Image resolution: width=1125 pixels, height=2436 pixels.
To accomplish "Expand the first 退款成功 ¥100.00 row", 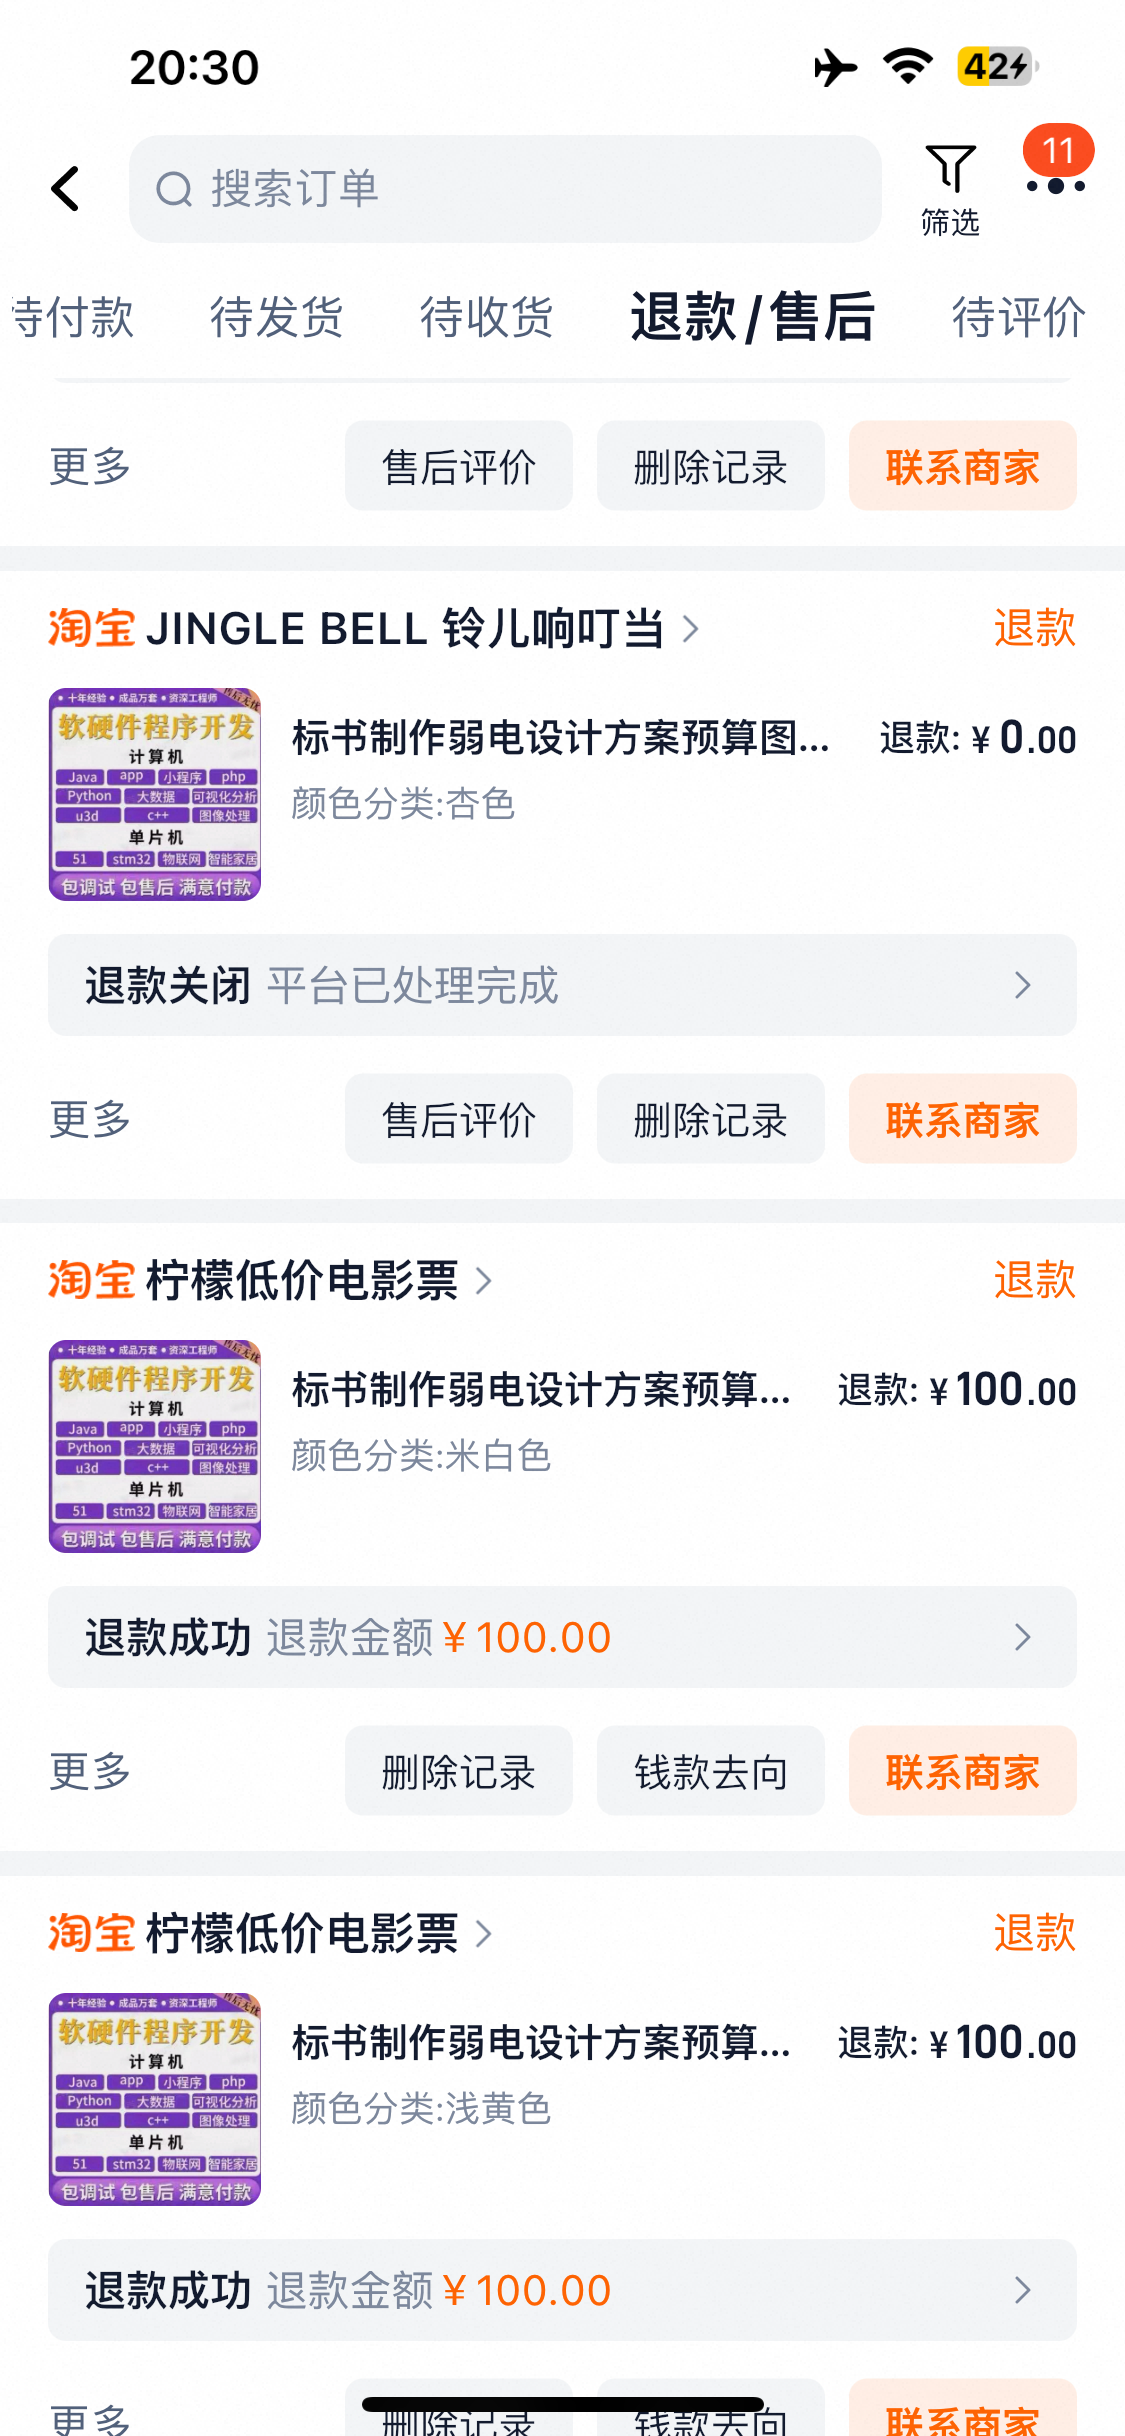I will point(562,1637).
